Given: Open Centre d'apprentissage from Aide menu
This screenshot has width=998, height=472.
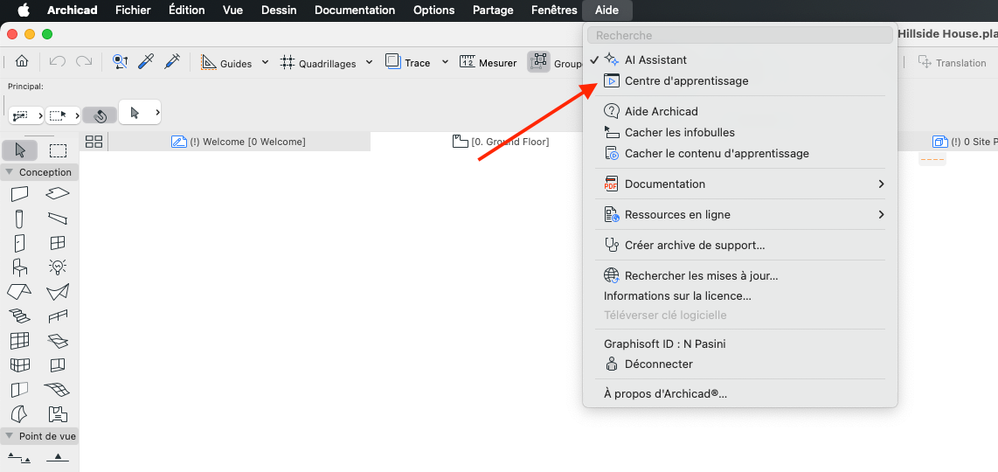Looking at the screenshot, I should click(686, 81).
